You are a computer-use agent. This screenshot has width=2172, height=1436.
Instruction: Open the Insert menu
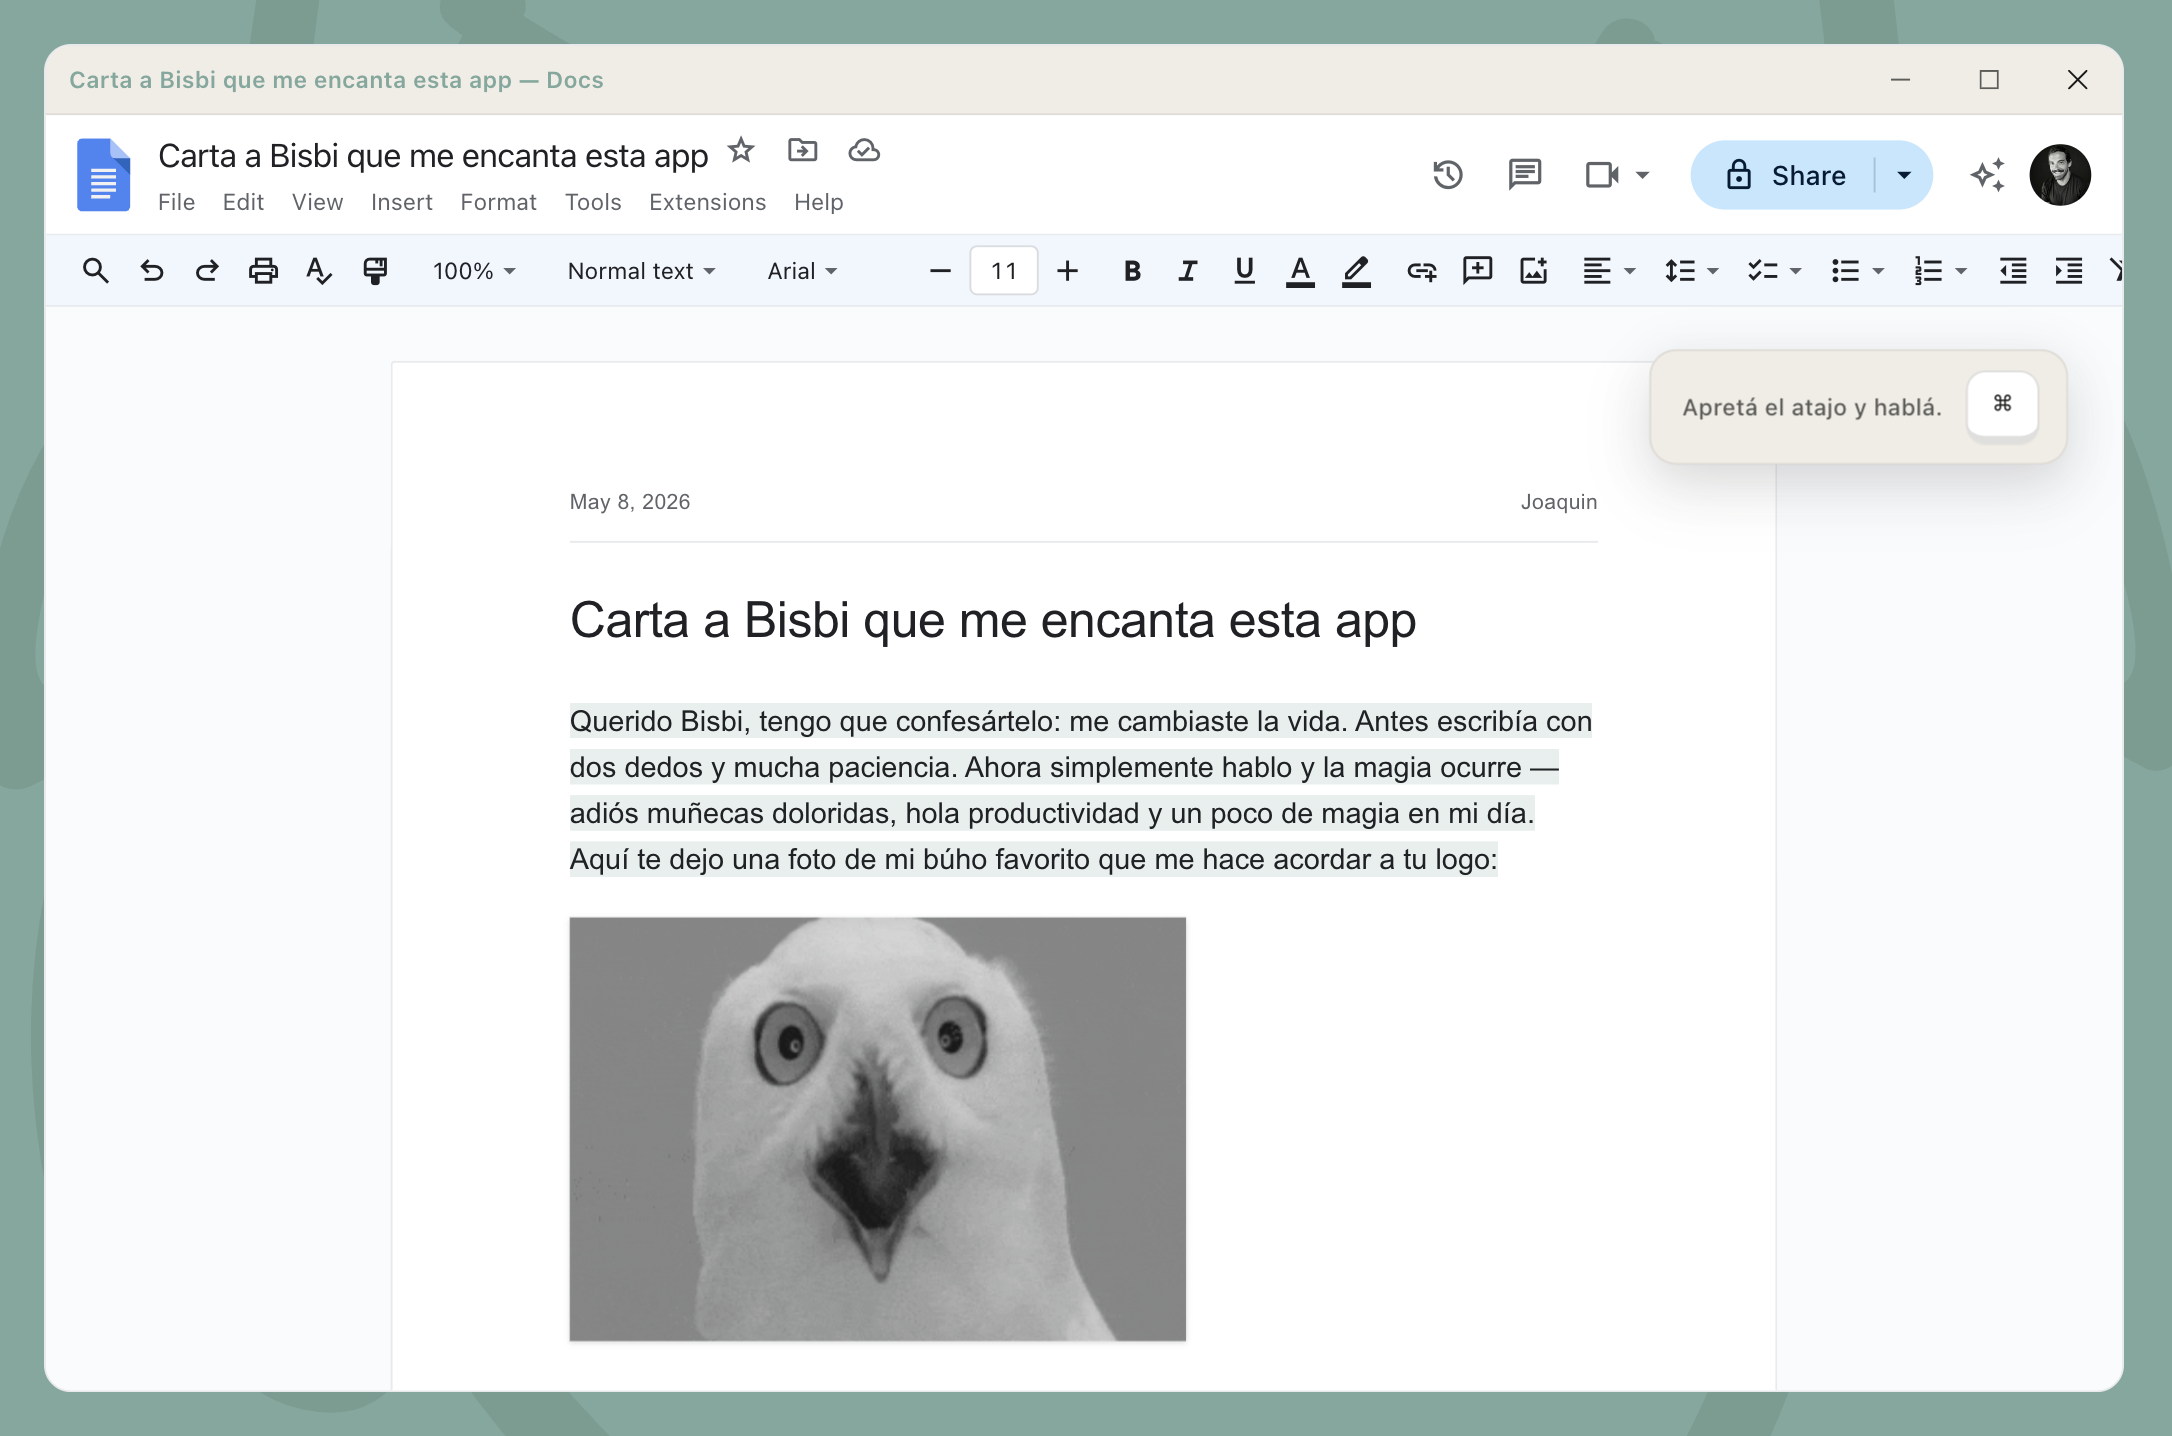[x=401, y=202]
